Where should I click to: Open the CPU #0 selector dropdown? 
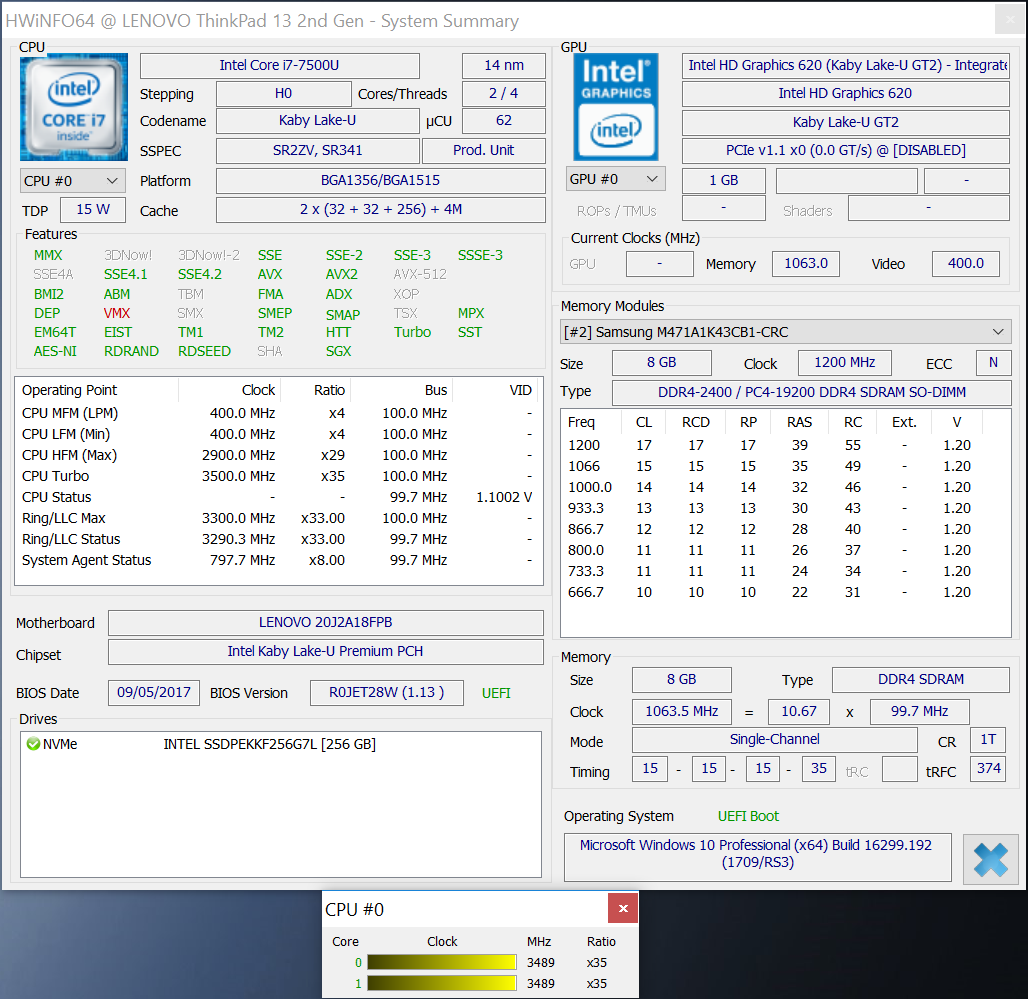pos(72,181)
